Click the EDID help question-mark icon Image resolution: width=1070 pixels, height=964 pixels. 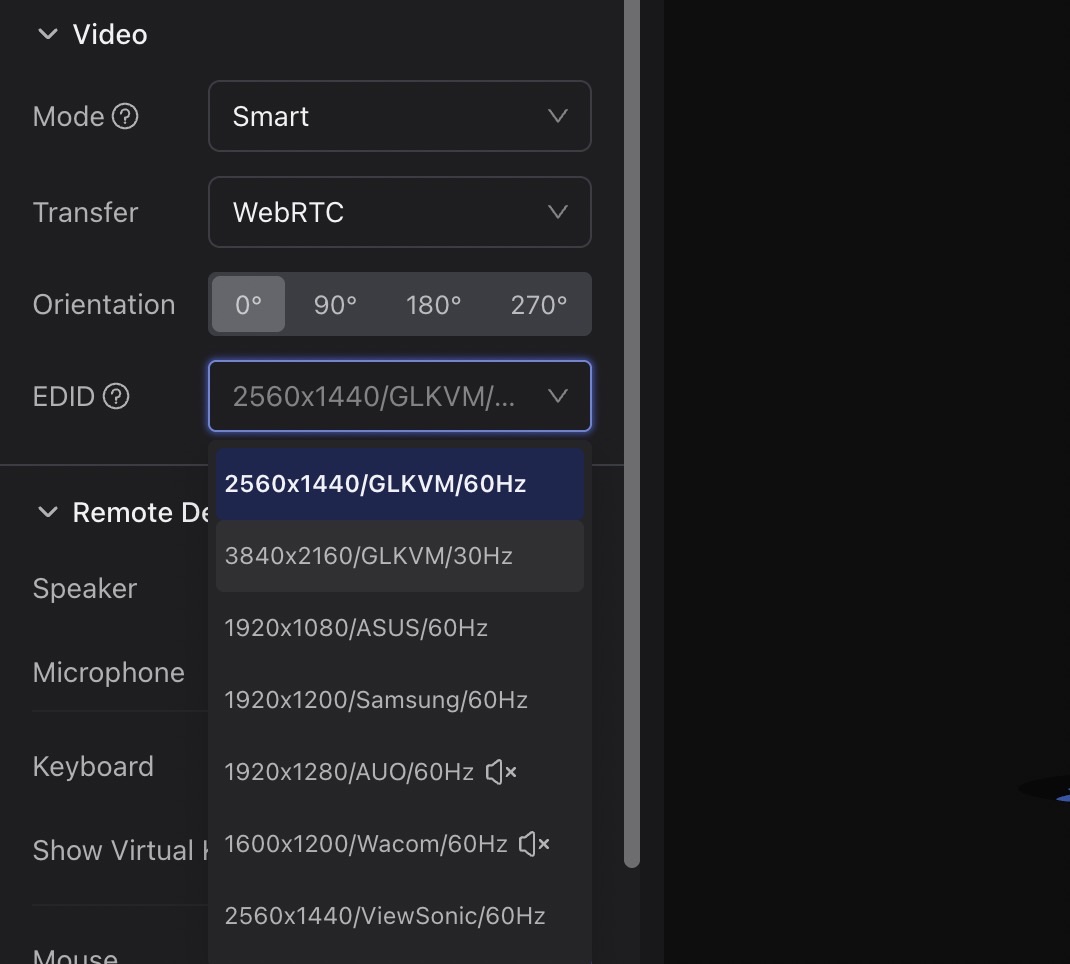pos(117,397)
